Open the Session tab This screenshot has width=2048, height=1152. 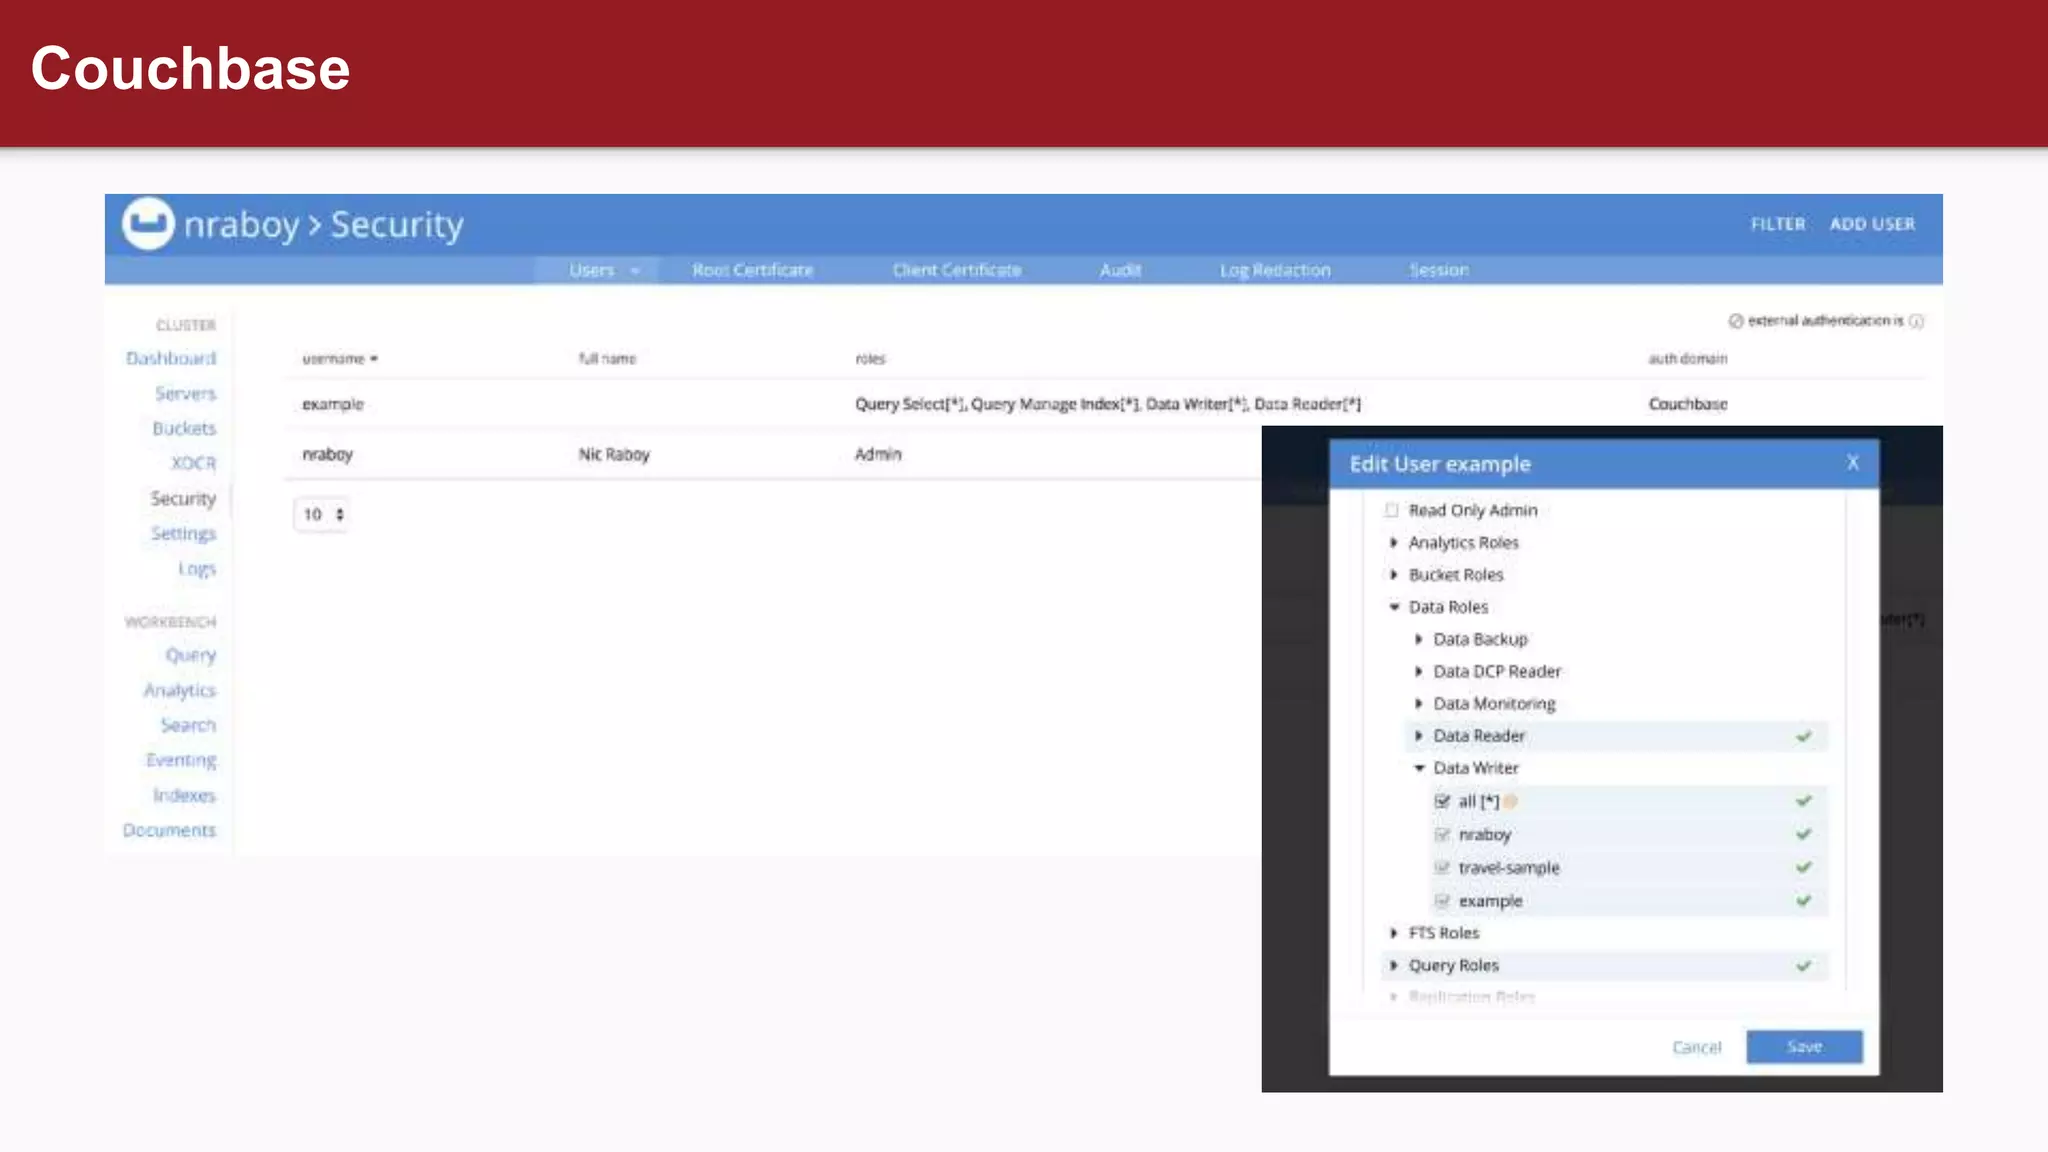click(x=1439, y=270)
